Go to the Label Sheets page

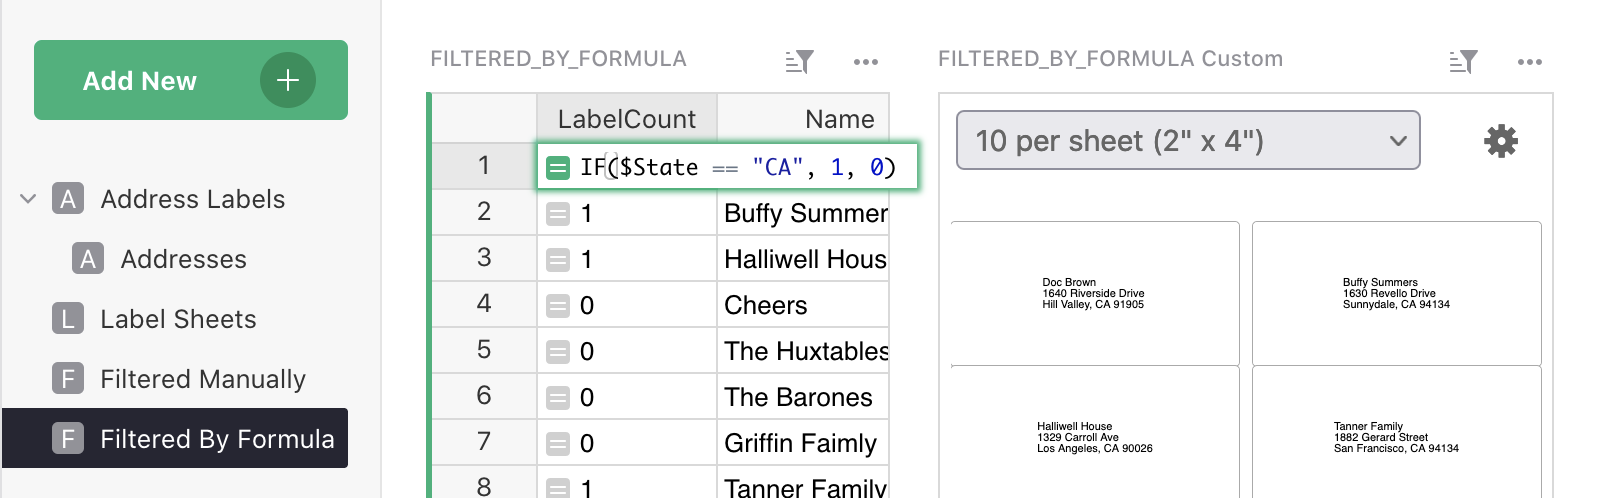click(178, 319)
